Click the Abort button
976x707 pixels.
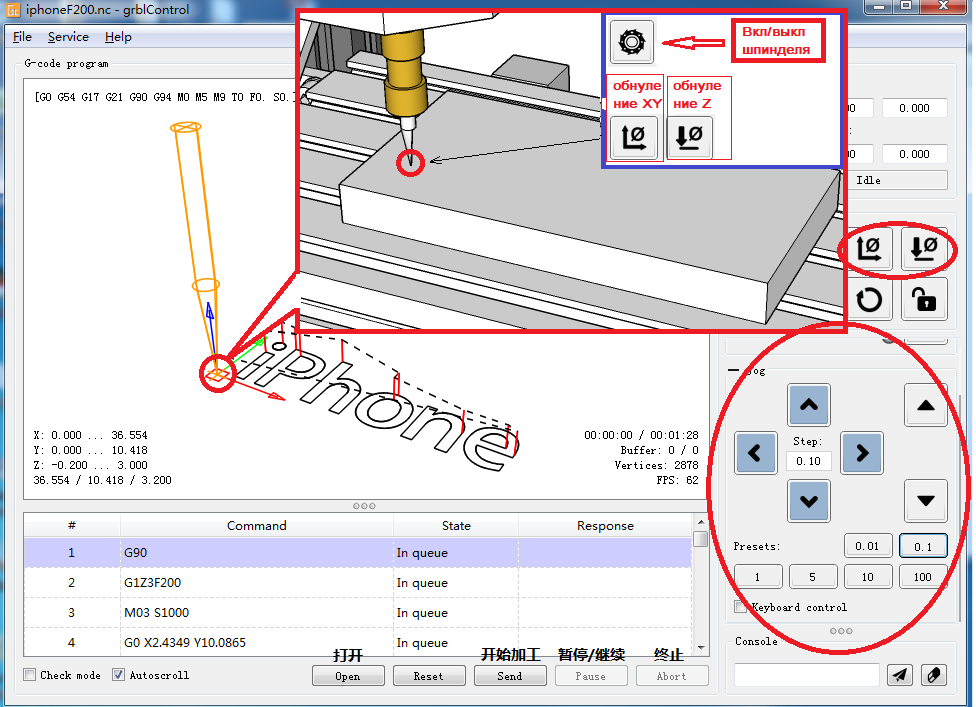tap(672, 676)
